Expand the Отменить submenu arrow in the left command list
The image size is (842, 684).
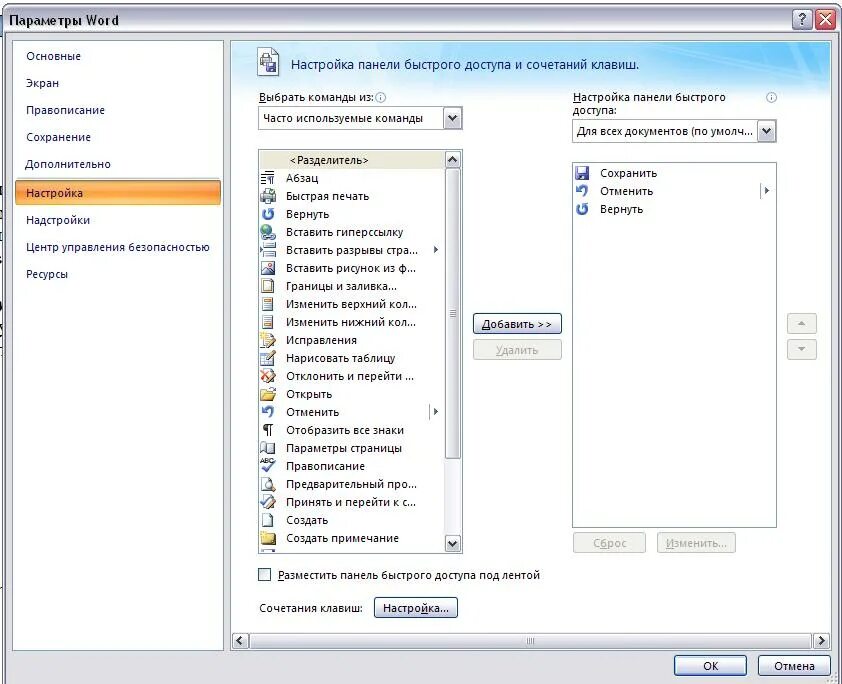(x=435, y=412)
